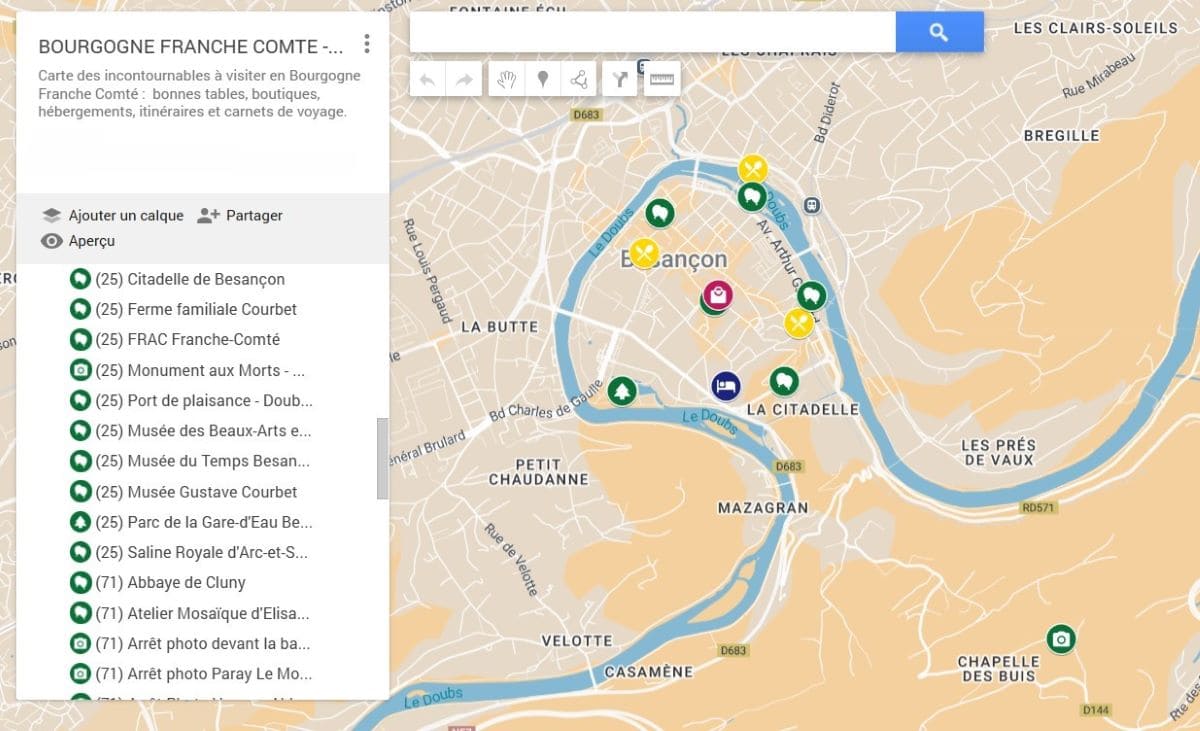Click a yellow crossed-utensils restaurant marker
Screen dimensions: 1200x731
pos(754,169)
